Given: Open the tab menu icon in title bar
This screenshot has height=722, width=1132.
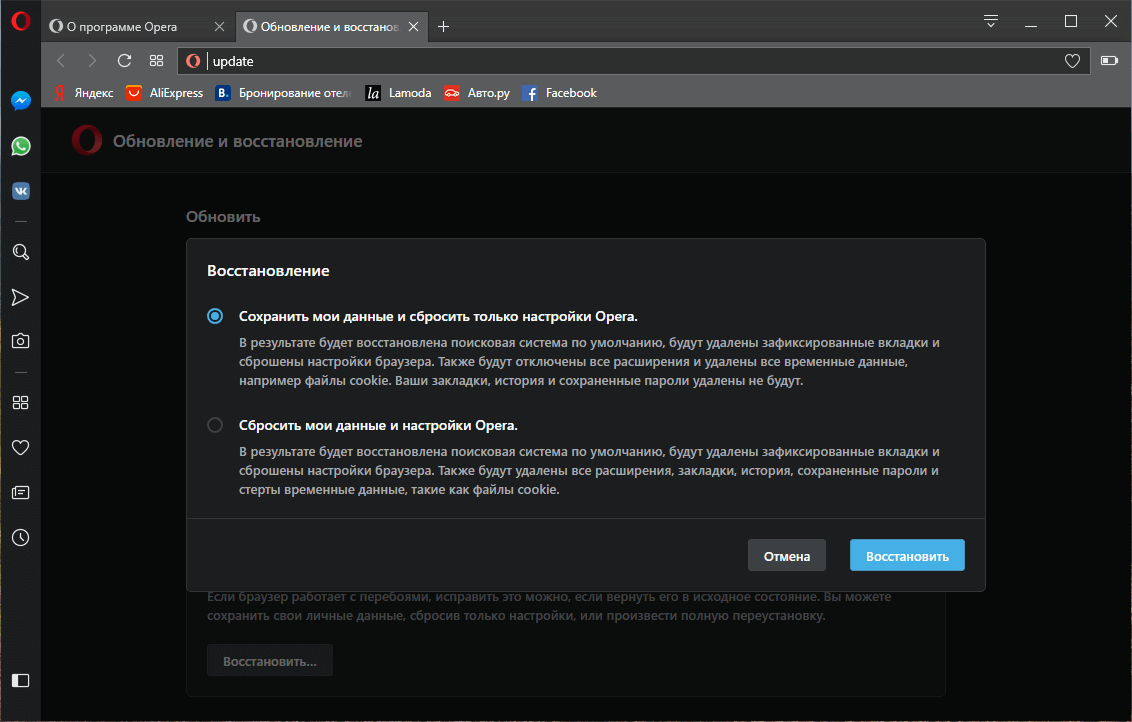Looking at the screenshot, I should pos(990,22).
